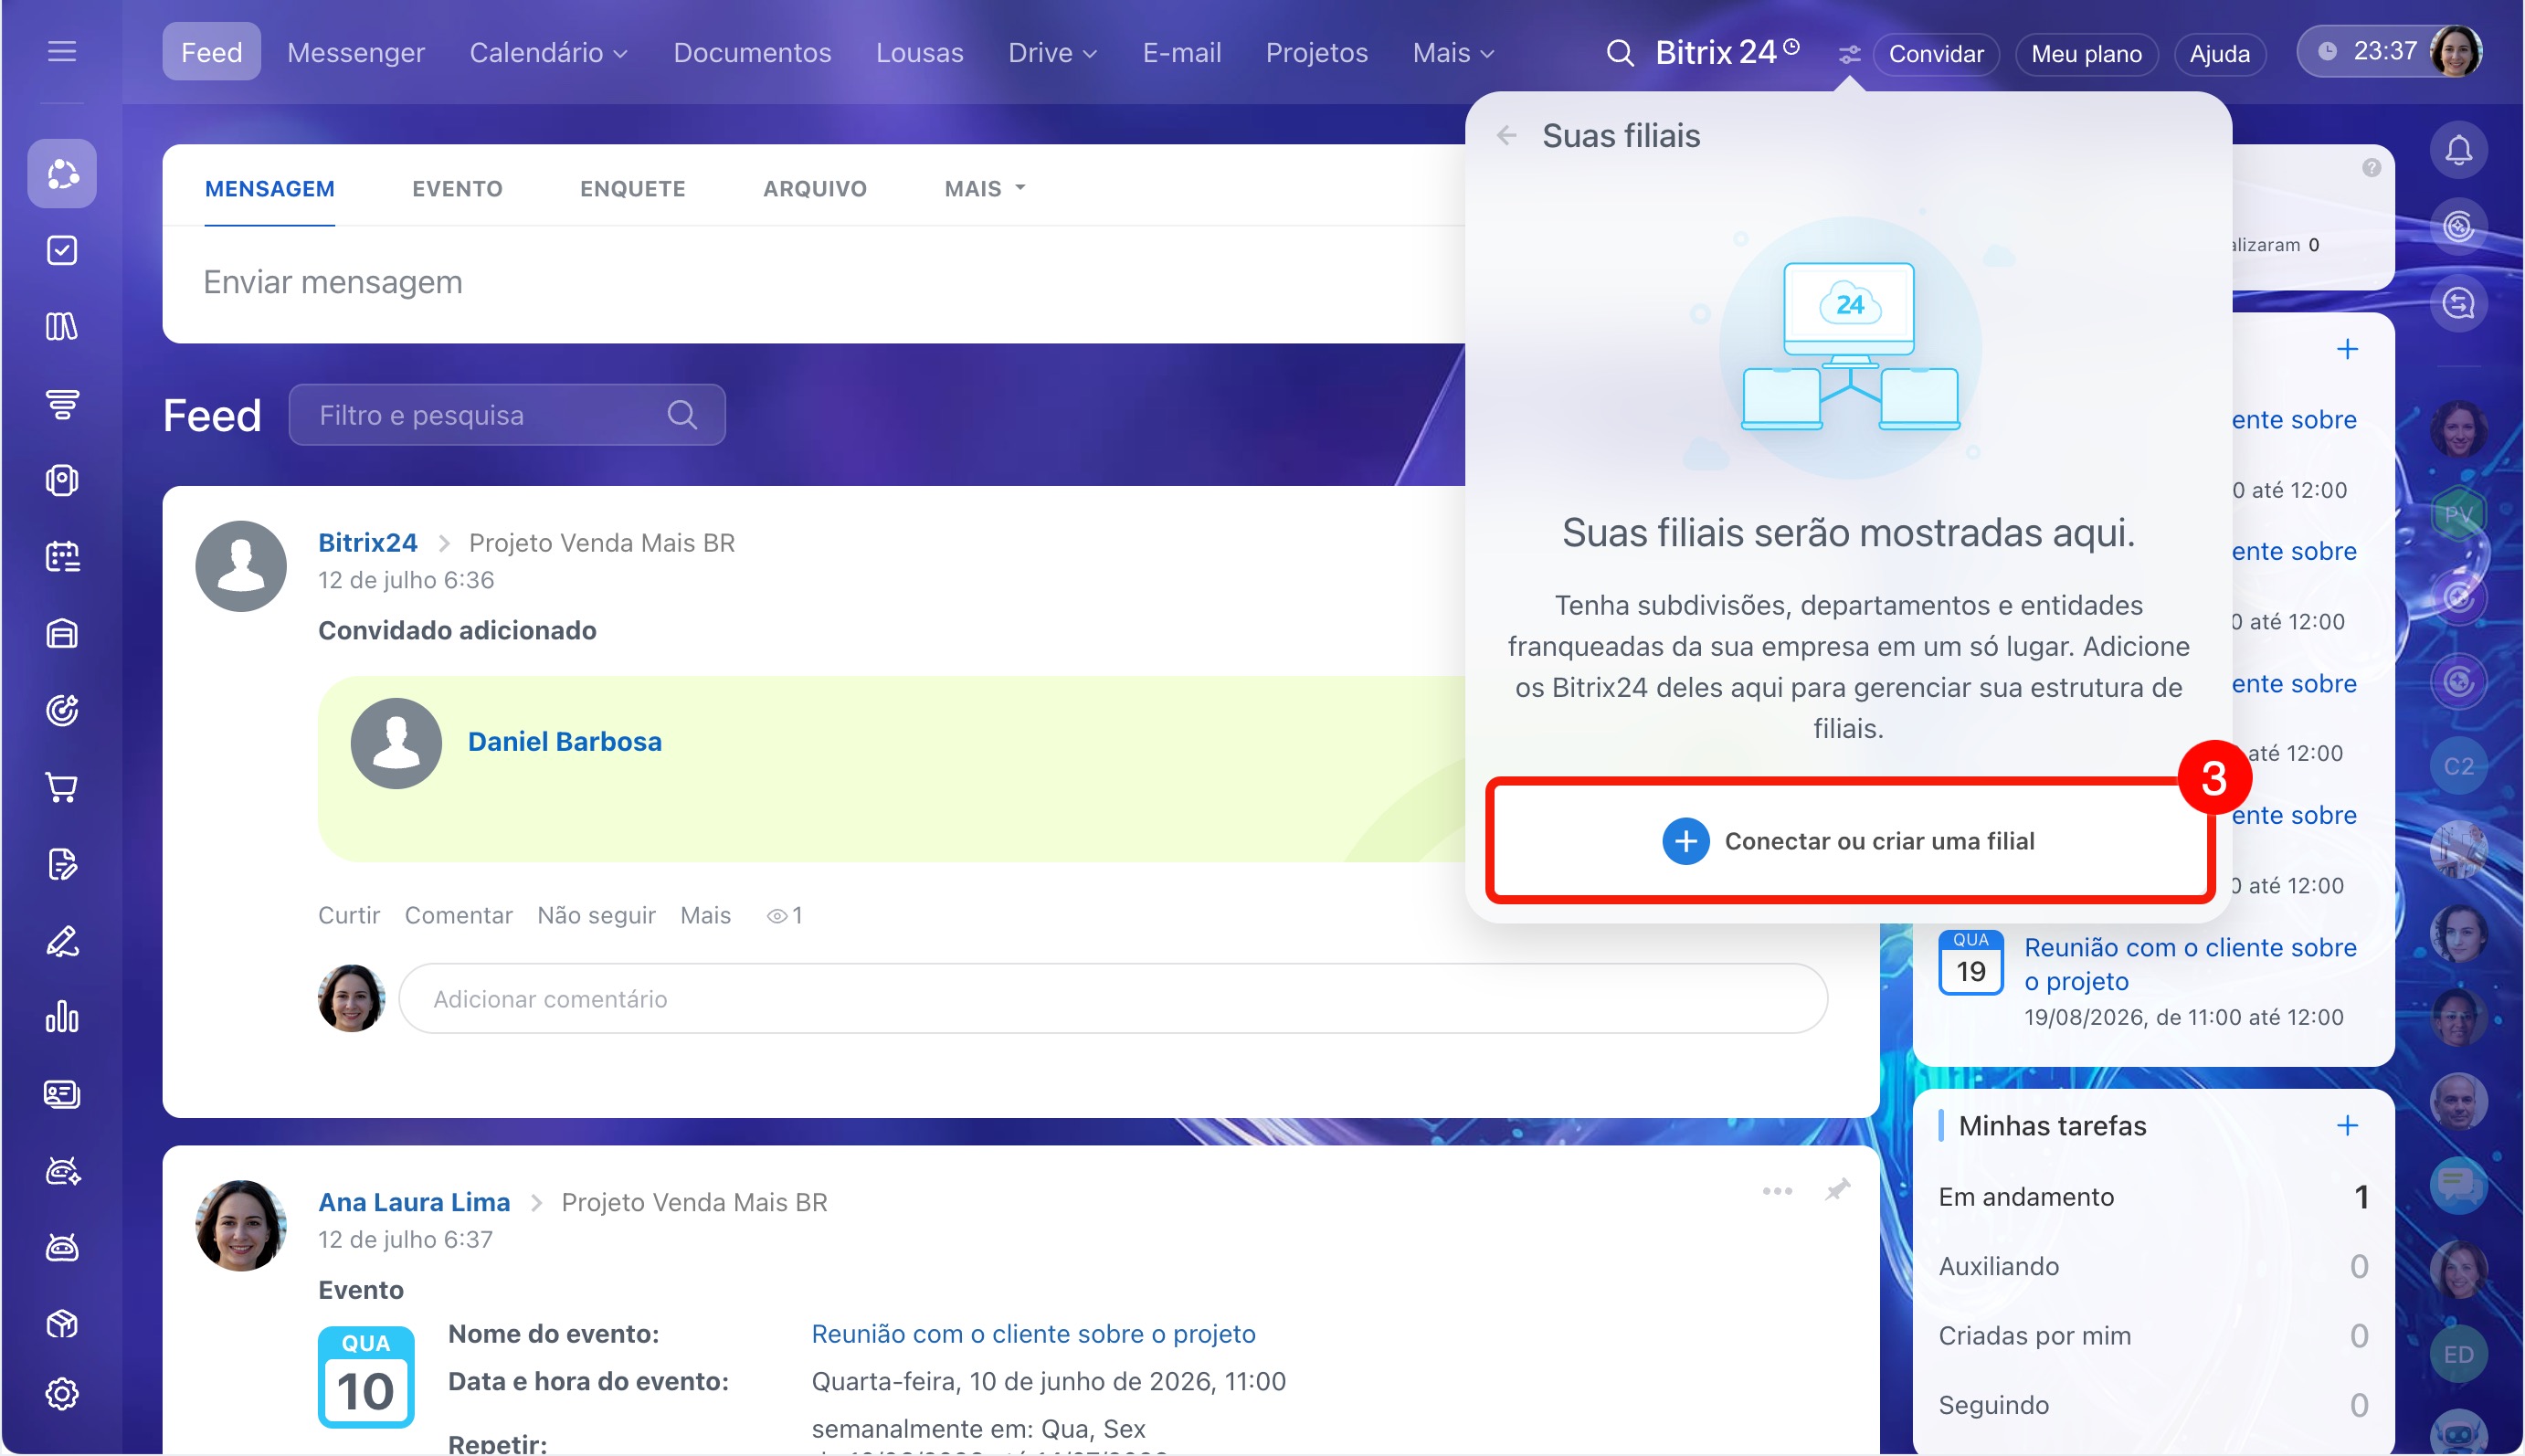Viewport: 2525px width, 1456px height.
Task: Open Lousas in top navigation
Action: point(919,53)
